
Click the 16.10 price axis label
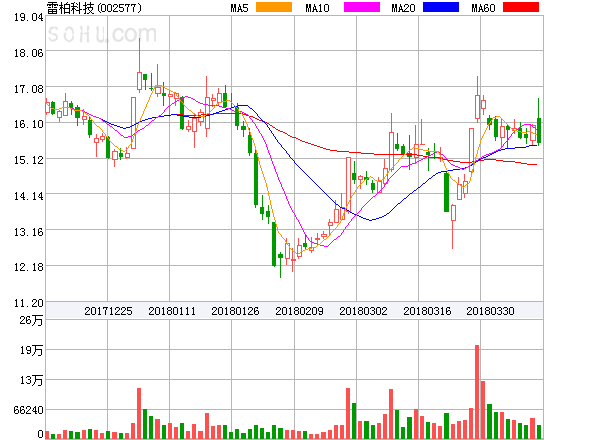[28, 124]
